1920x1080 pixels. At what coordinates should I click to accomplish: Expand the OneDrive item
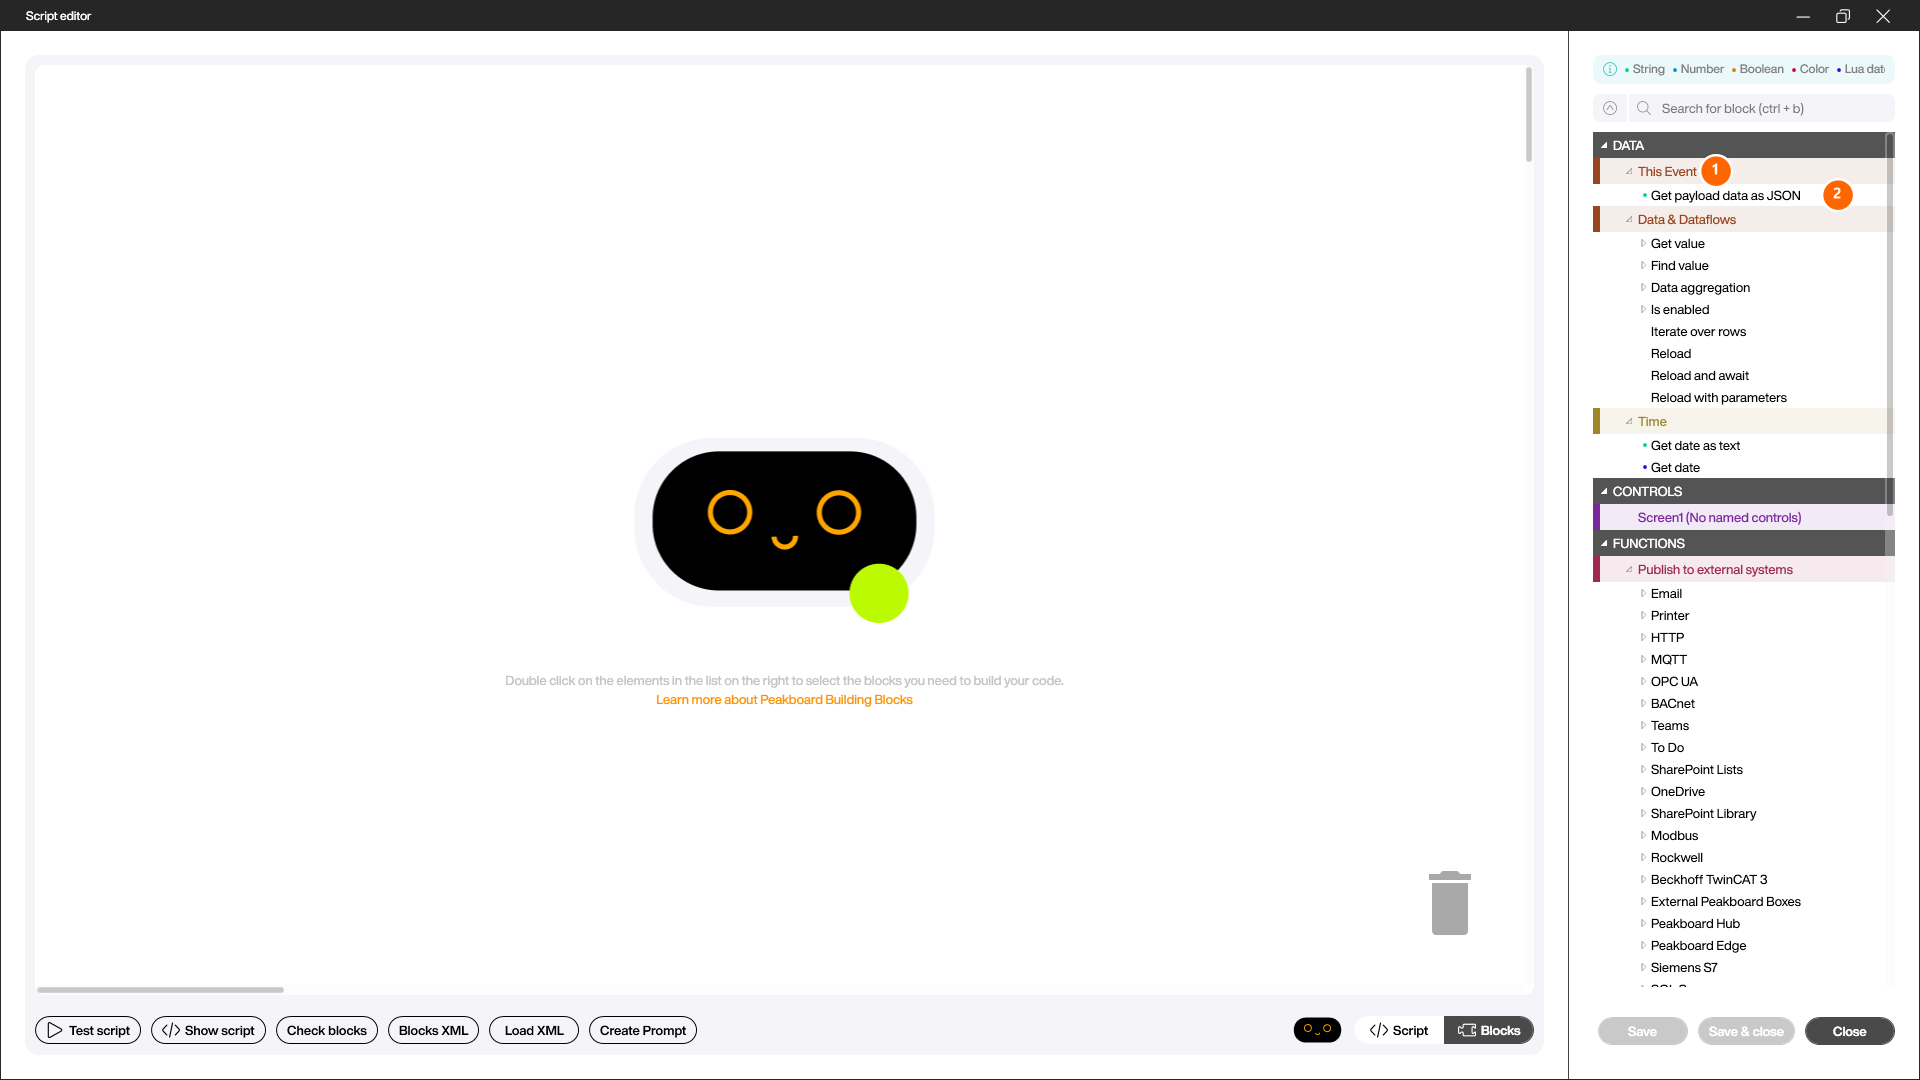[1643, 792]
